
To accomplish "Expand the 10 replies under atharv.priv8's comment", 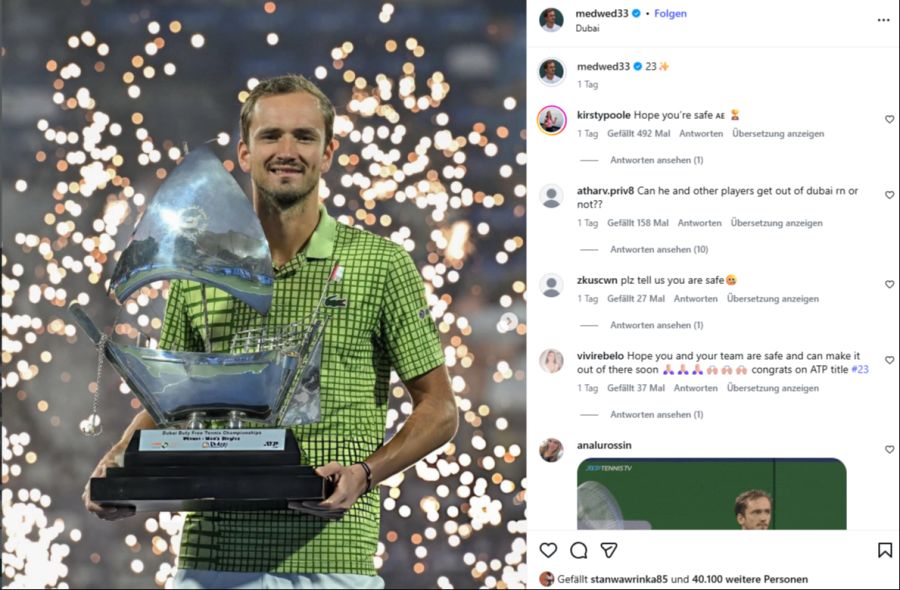I will 659,250.
